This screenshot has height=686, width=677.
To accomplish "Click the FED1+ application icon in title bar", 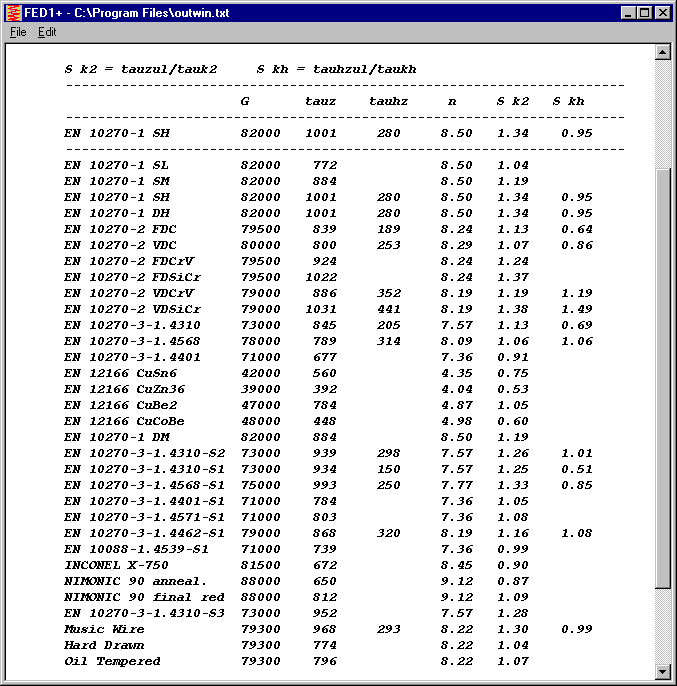I will 12,12.
